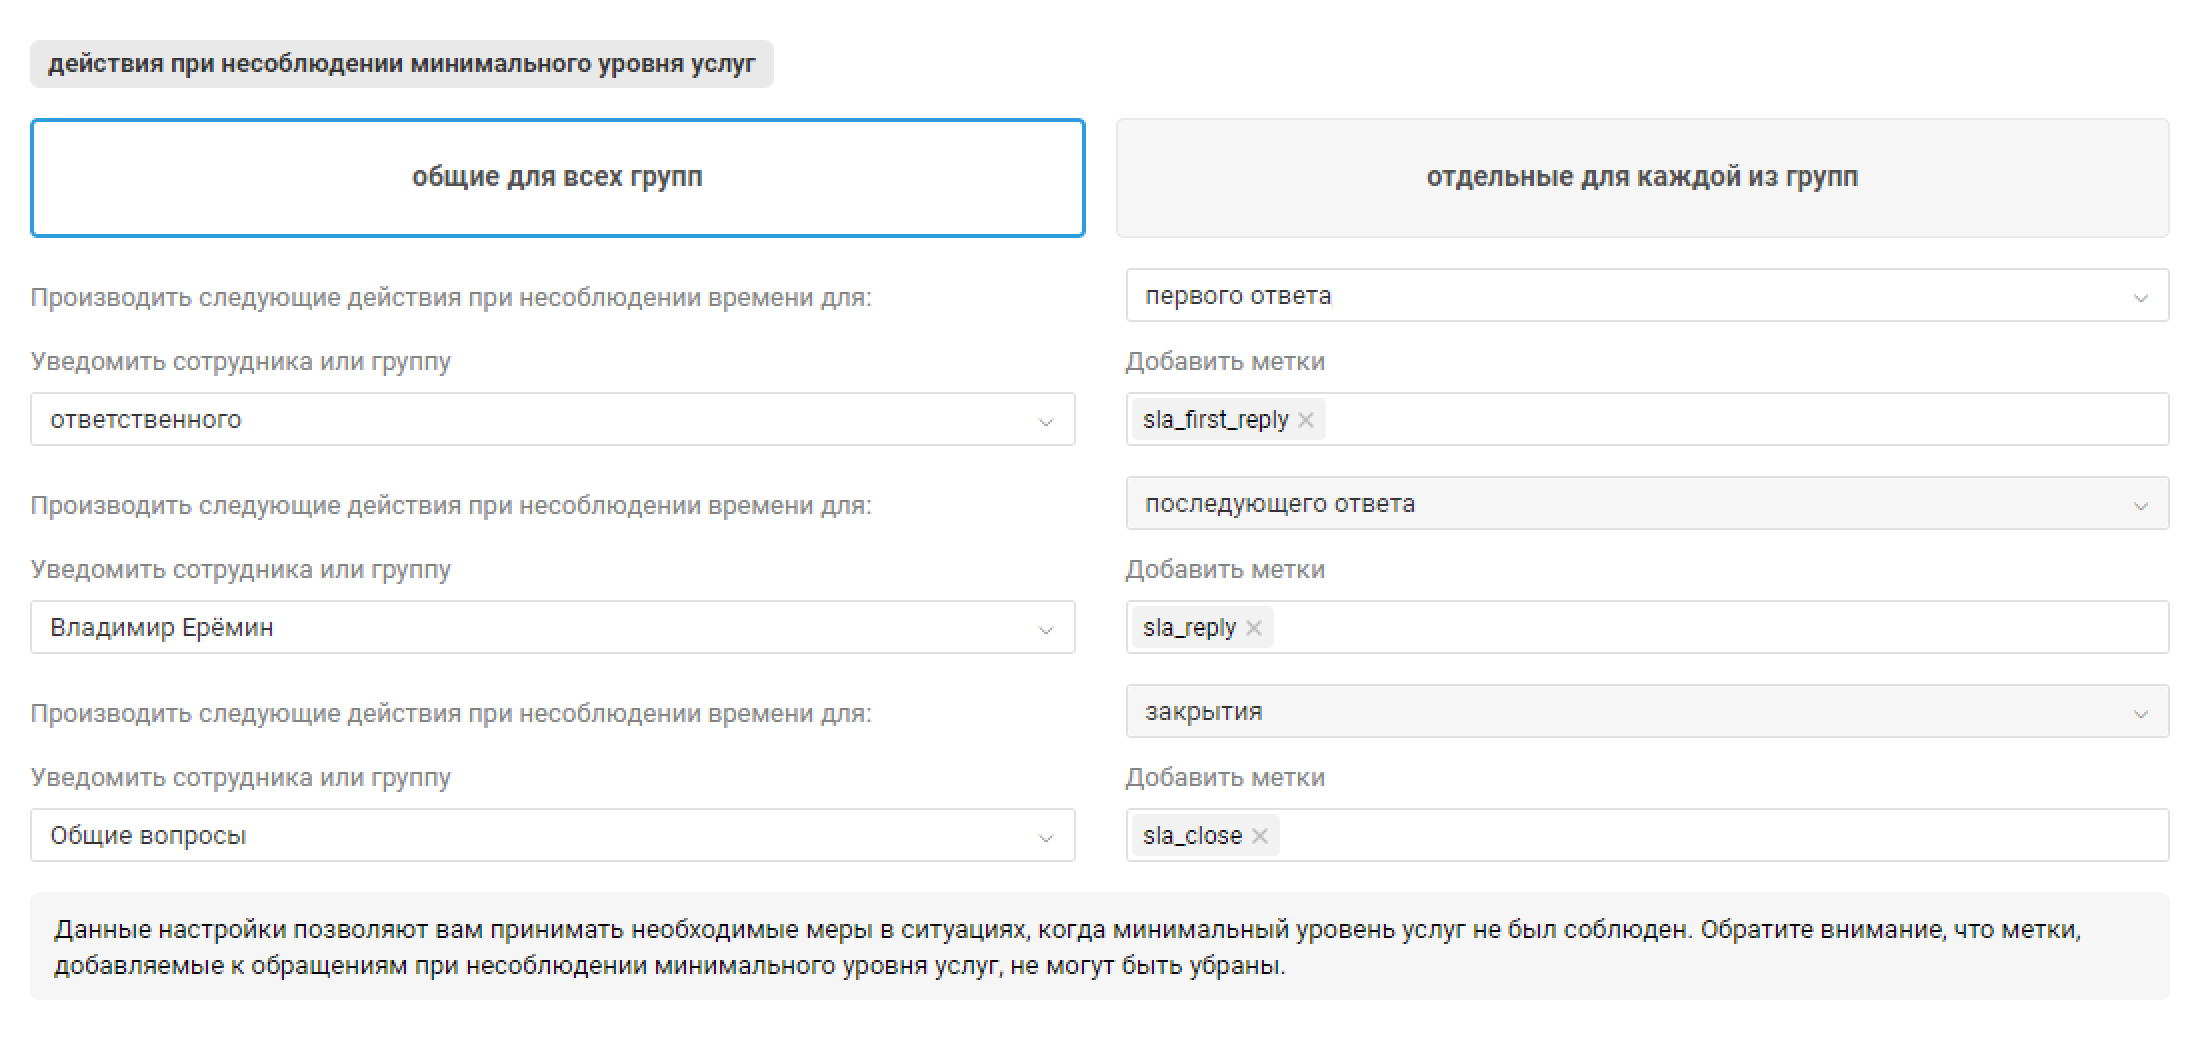Remove the sla_first_reply tag
Viewport: 2200px width, 1050px height.
pyautogui.click(x=1306, y=420)
